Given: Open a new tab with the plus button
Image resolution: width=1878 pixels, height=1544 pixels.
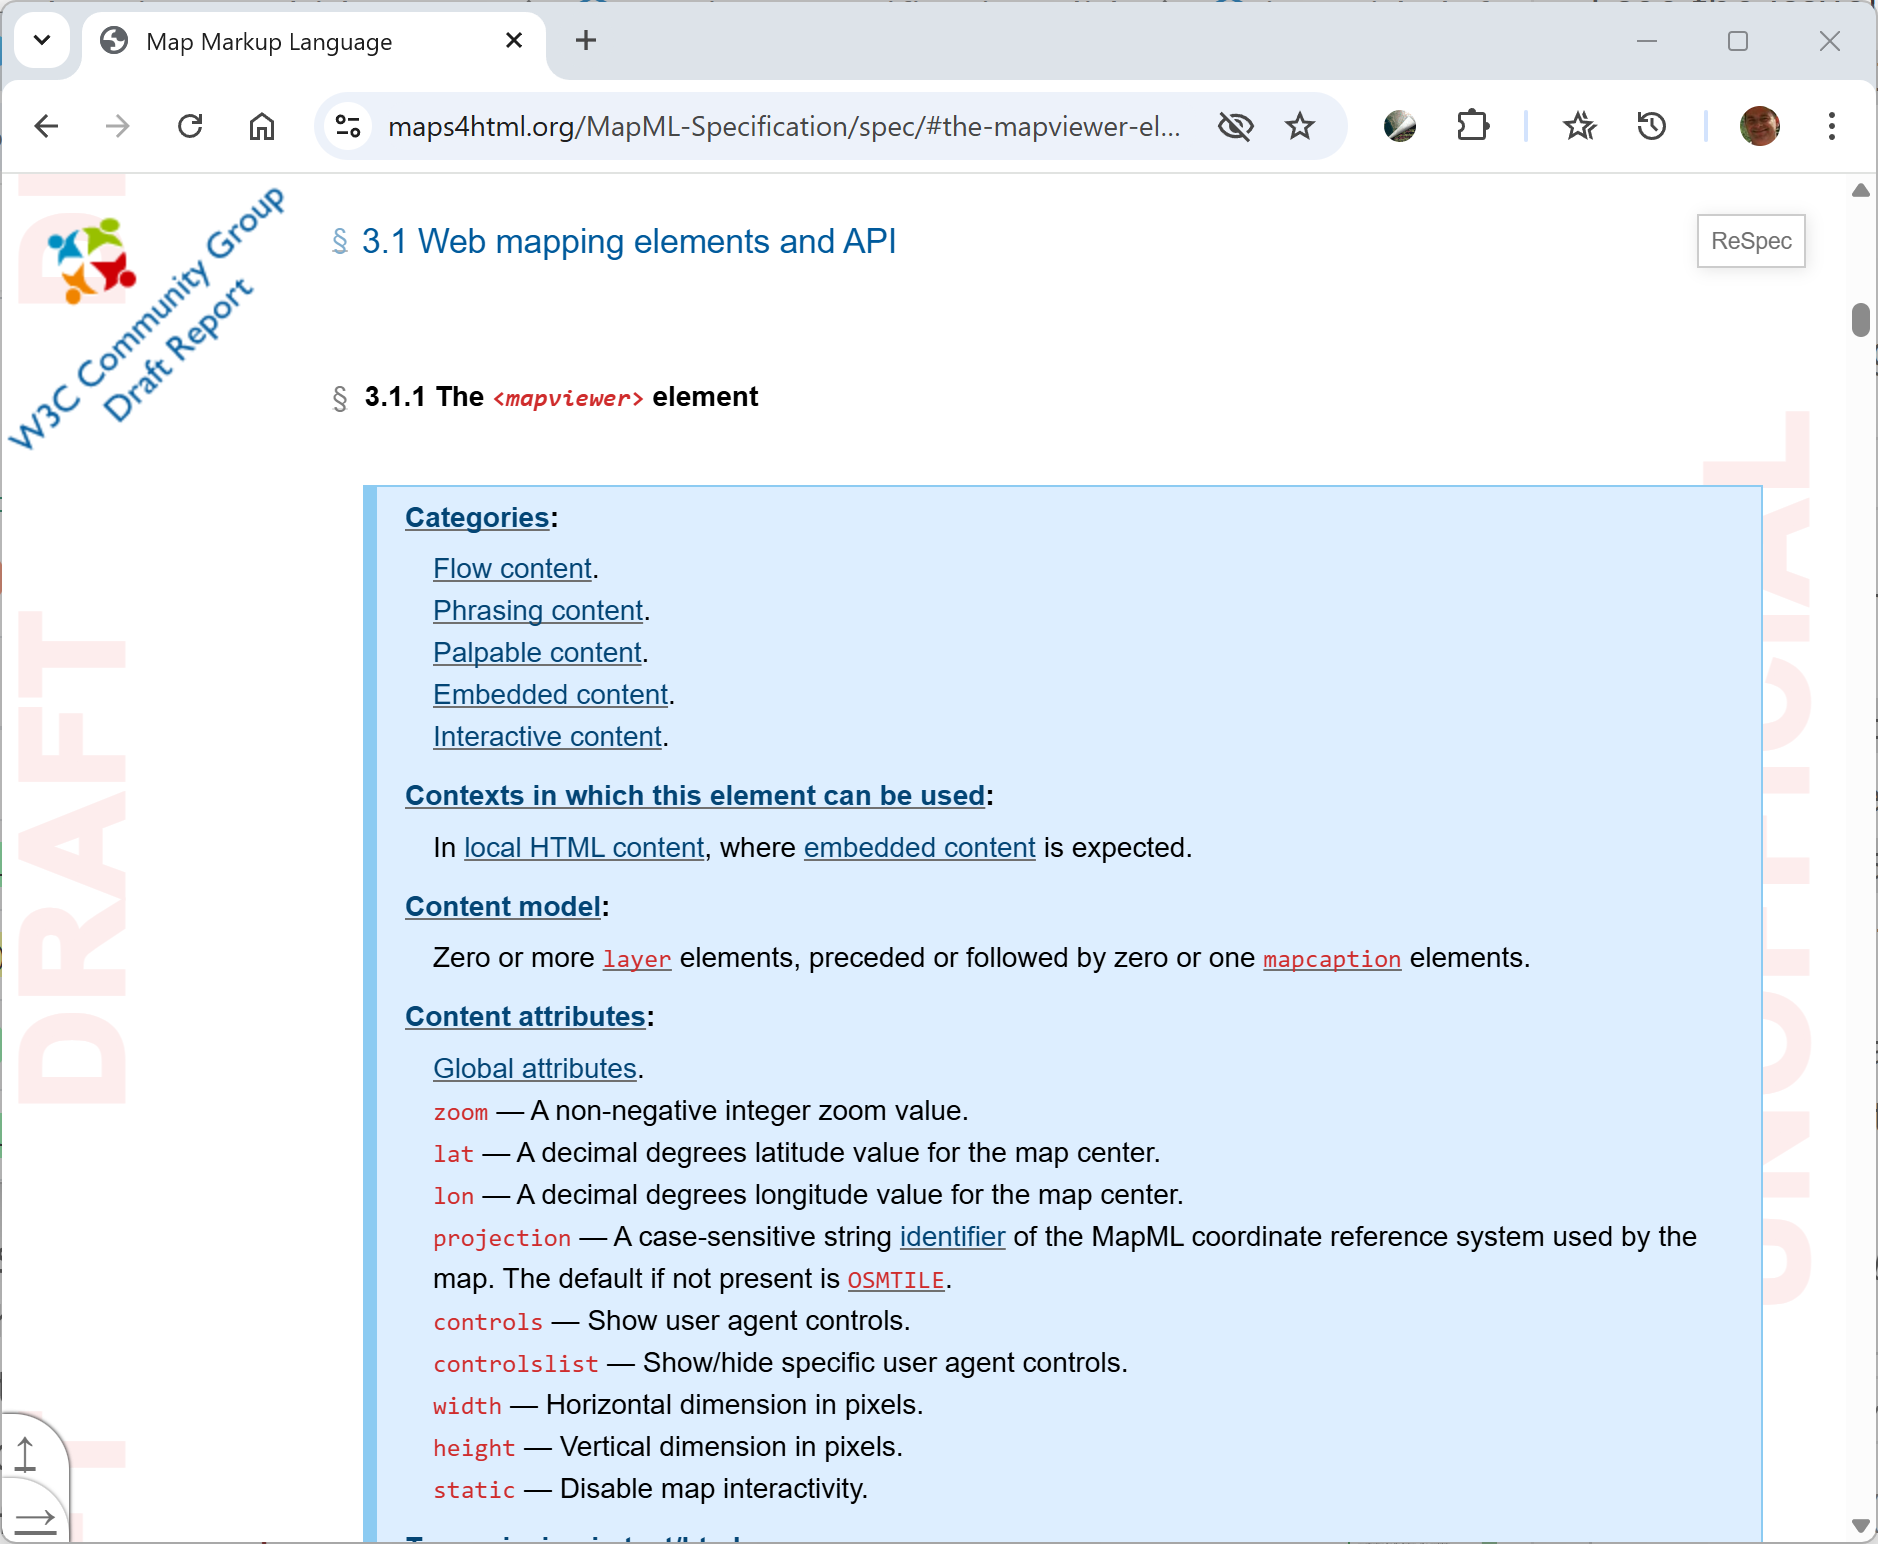Looking at the screenshot, I should point(585,40).
